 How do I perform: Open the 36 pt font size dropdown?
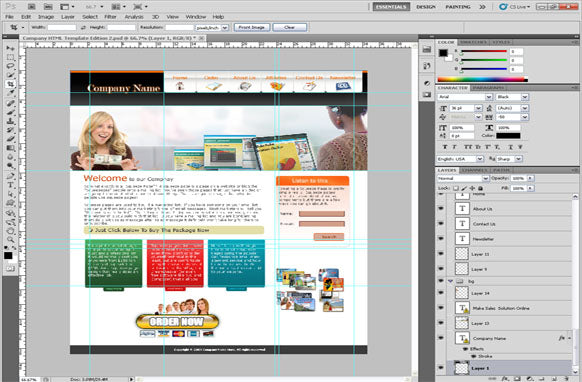tap(478, 108)
